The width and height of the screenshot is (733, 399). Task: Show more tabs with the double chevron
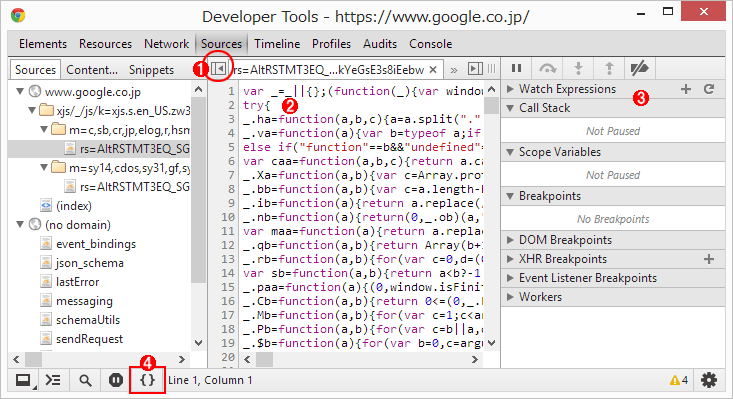pos(453,70)
